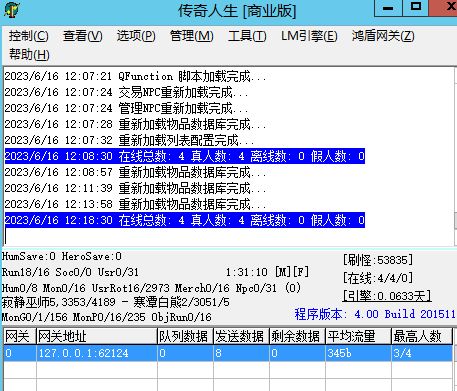Click the Hum0/8 Mon0/16 status line
This screenshot has height=391, width=457.
coord(151,288)
